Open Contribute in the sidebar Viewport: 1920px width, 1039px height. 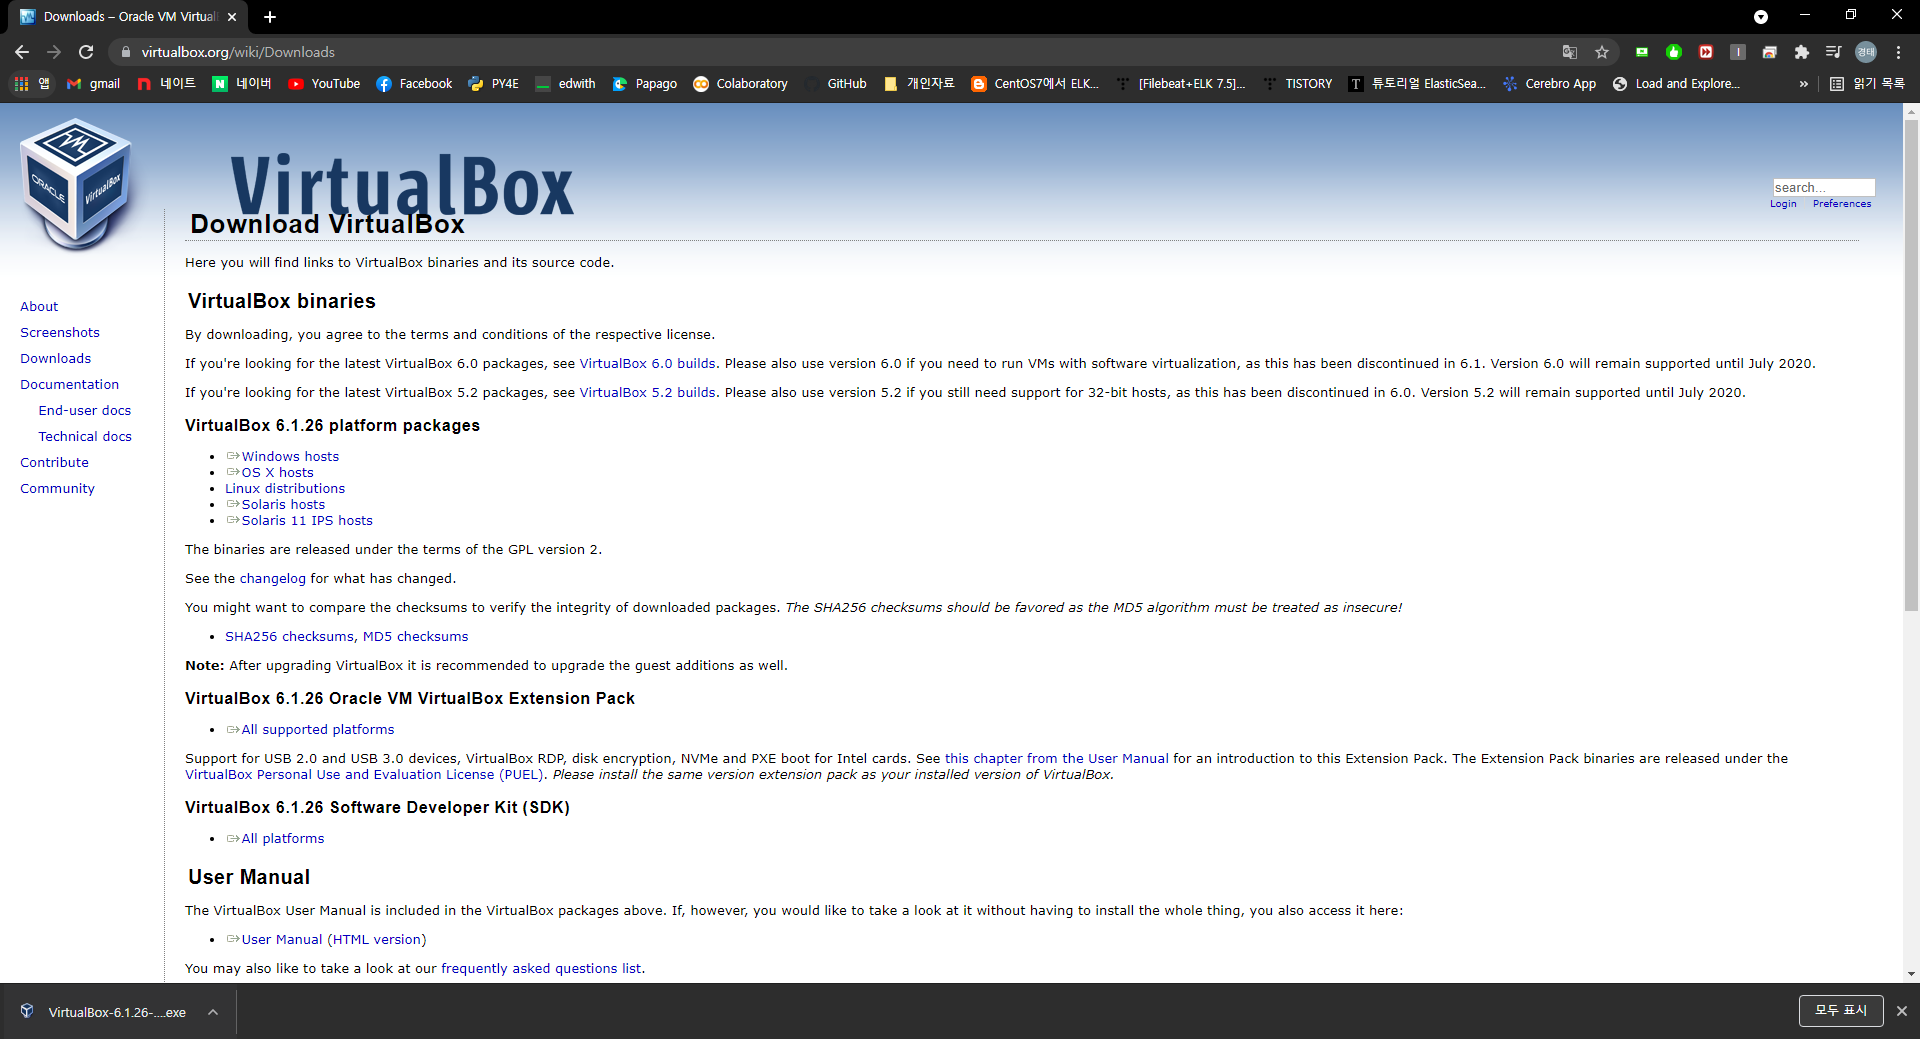55,463
